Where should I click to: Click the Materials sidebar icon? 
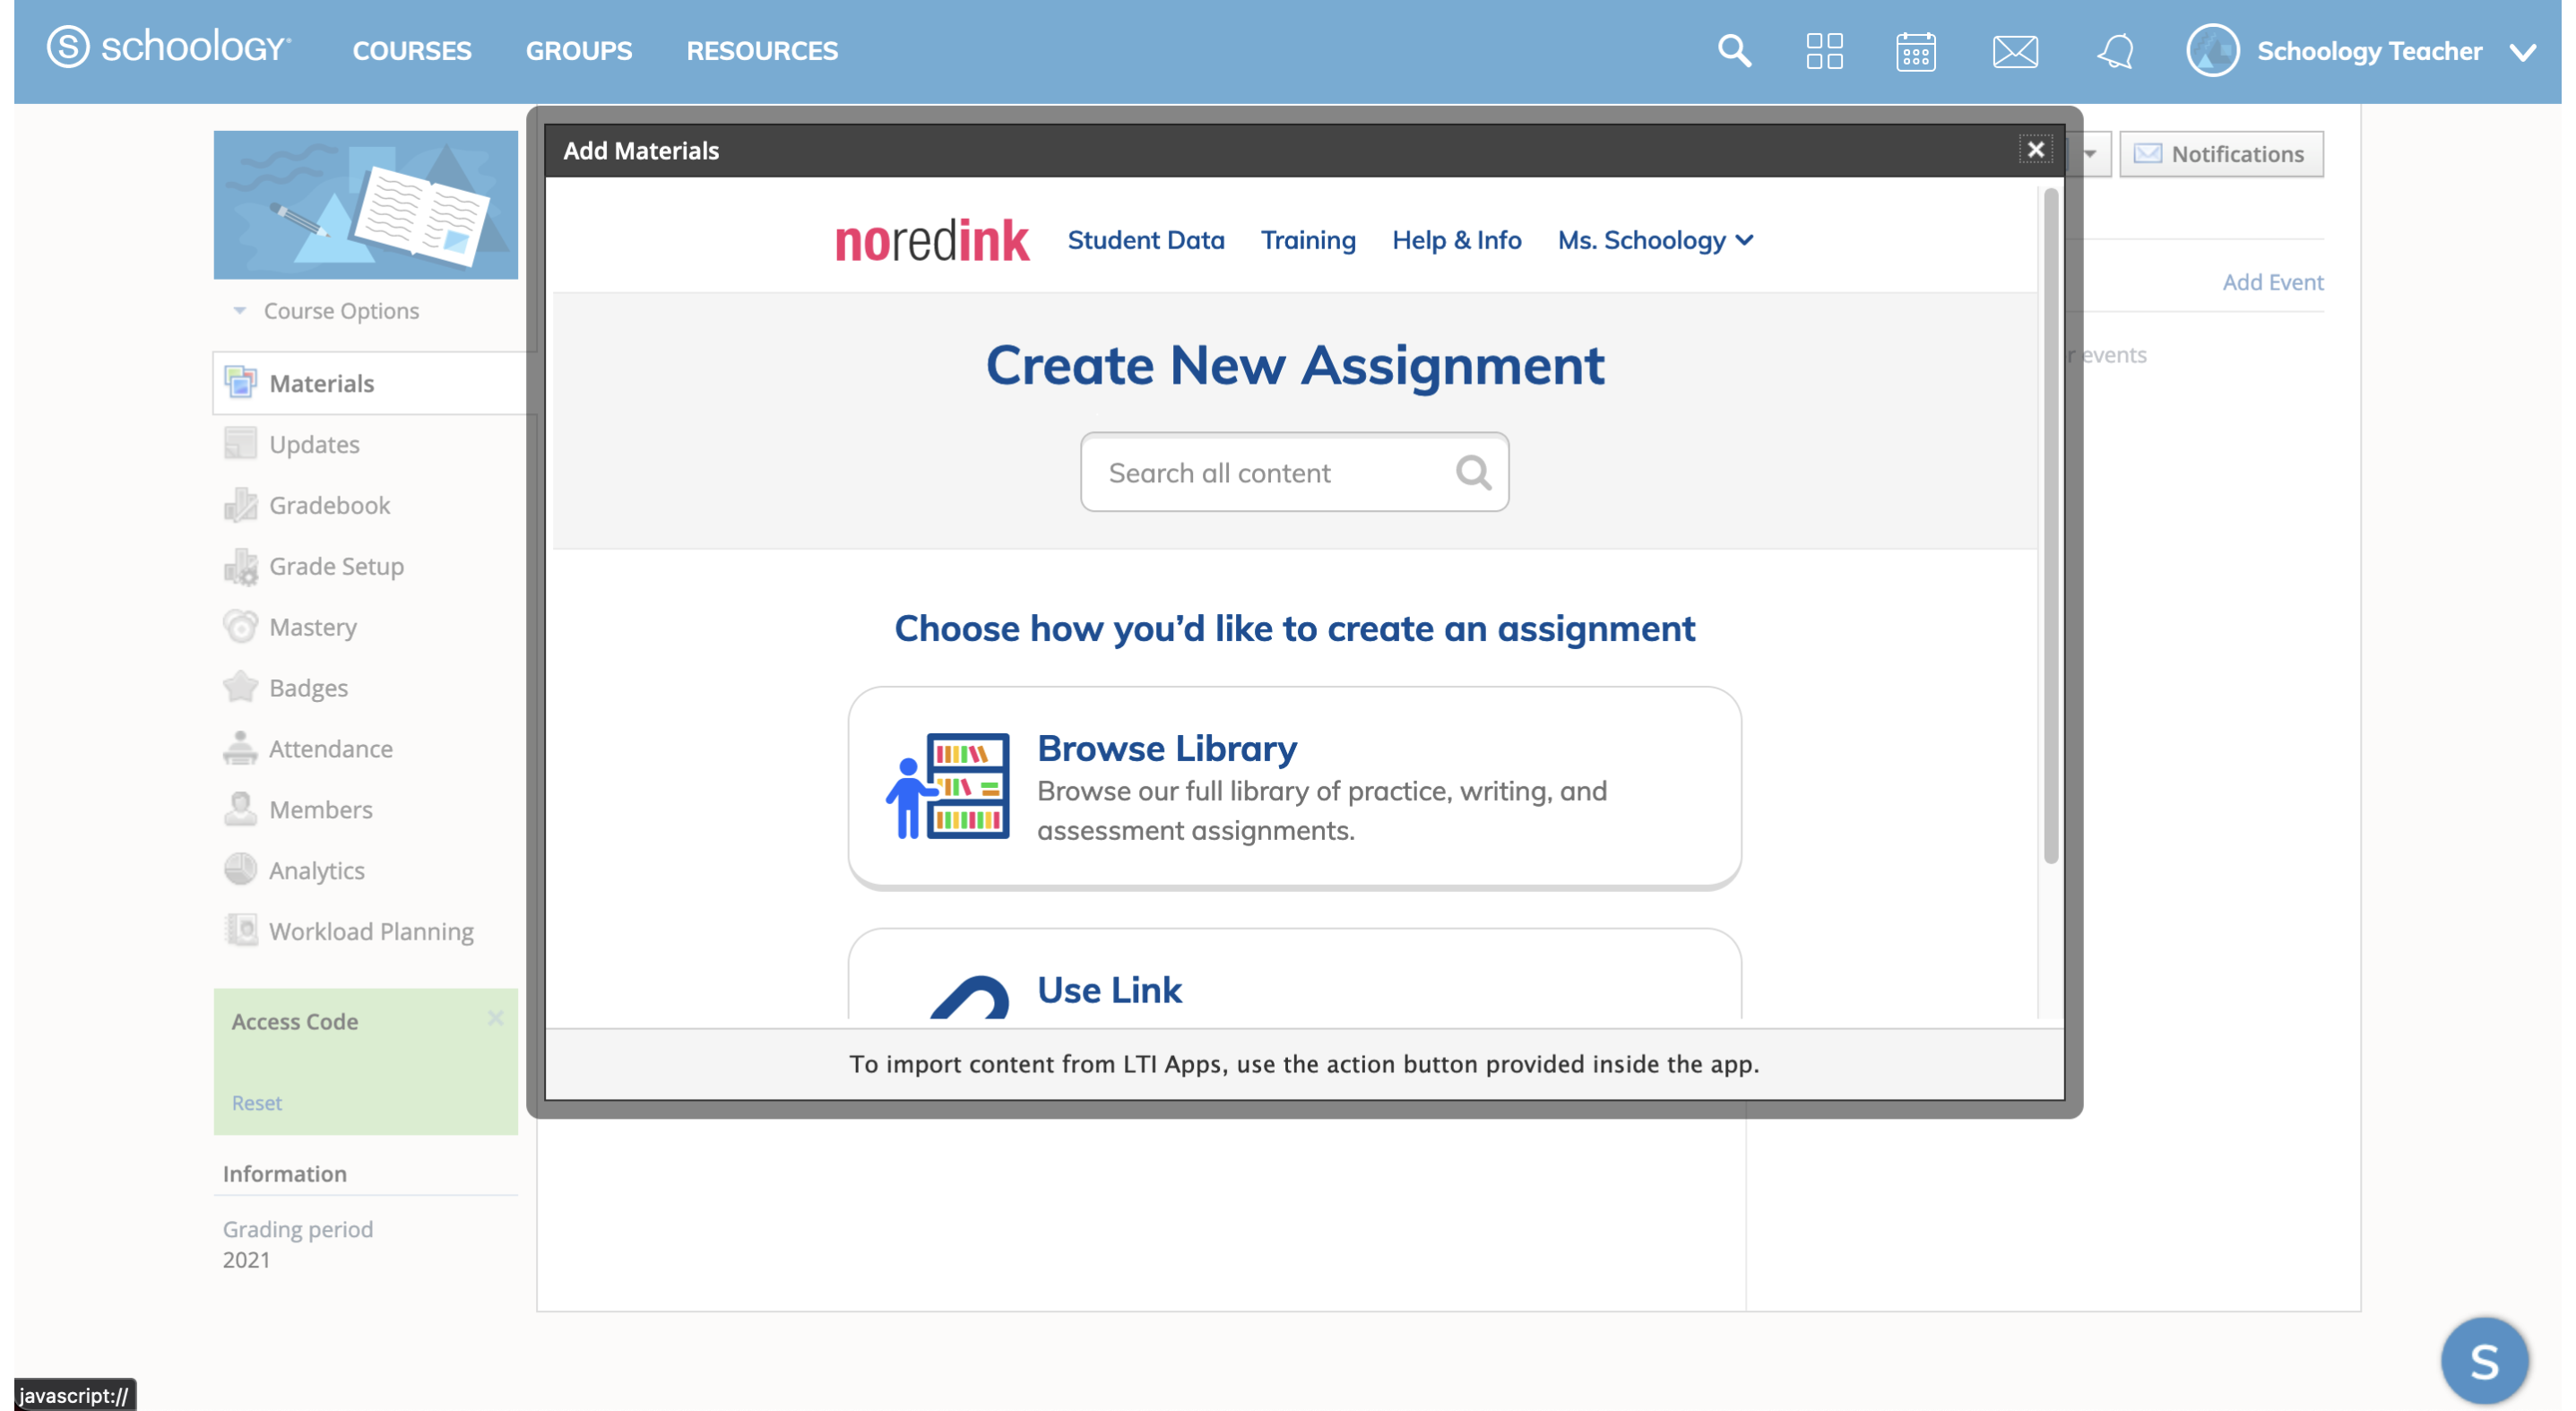pyautogui.click(x=240, y=383)
